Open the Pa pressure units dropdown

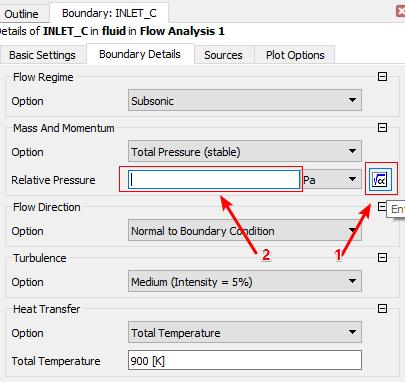(x=332, y=180)
